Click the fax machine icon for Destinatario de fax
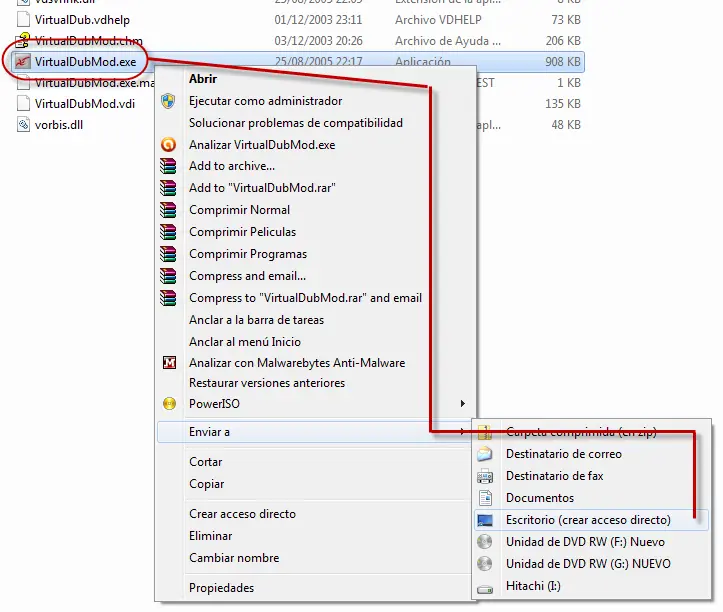 point(485,476)
